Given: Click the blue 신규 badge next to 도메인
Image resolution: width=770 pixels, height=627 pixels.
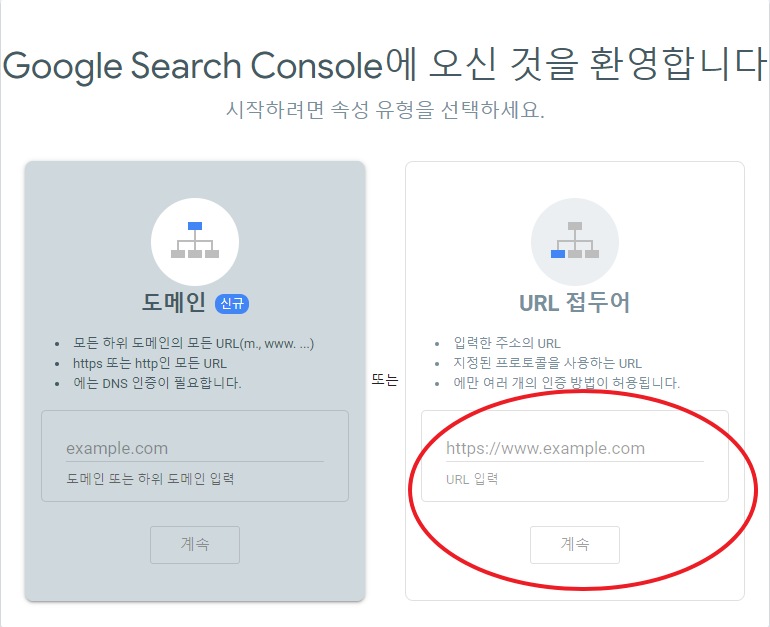Looking at the screenshot, I should (x=232, y=303).
